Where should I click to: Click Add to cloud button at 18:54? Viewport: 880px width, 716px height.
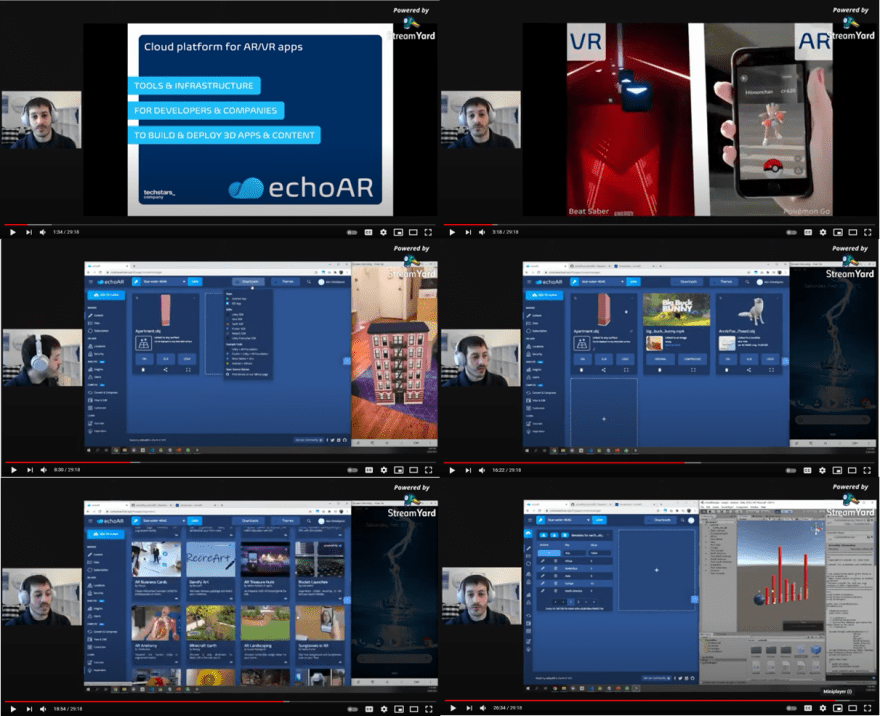coord(106,534)
